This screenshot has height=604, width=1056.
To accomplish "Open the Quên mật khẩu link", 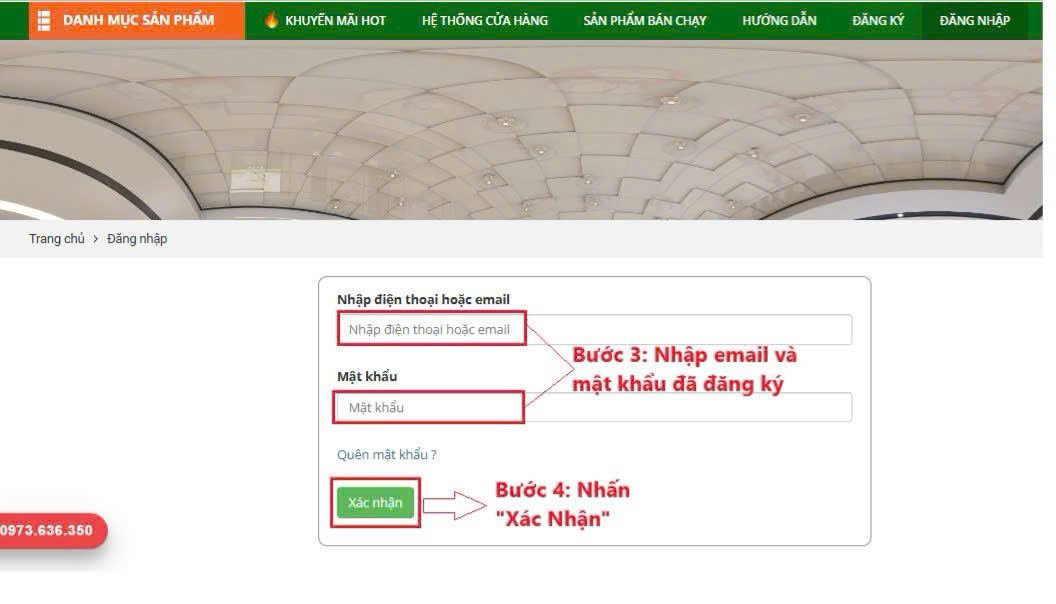I will coord(387,455).
